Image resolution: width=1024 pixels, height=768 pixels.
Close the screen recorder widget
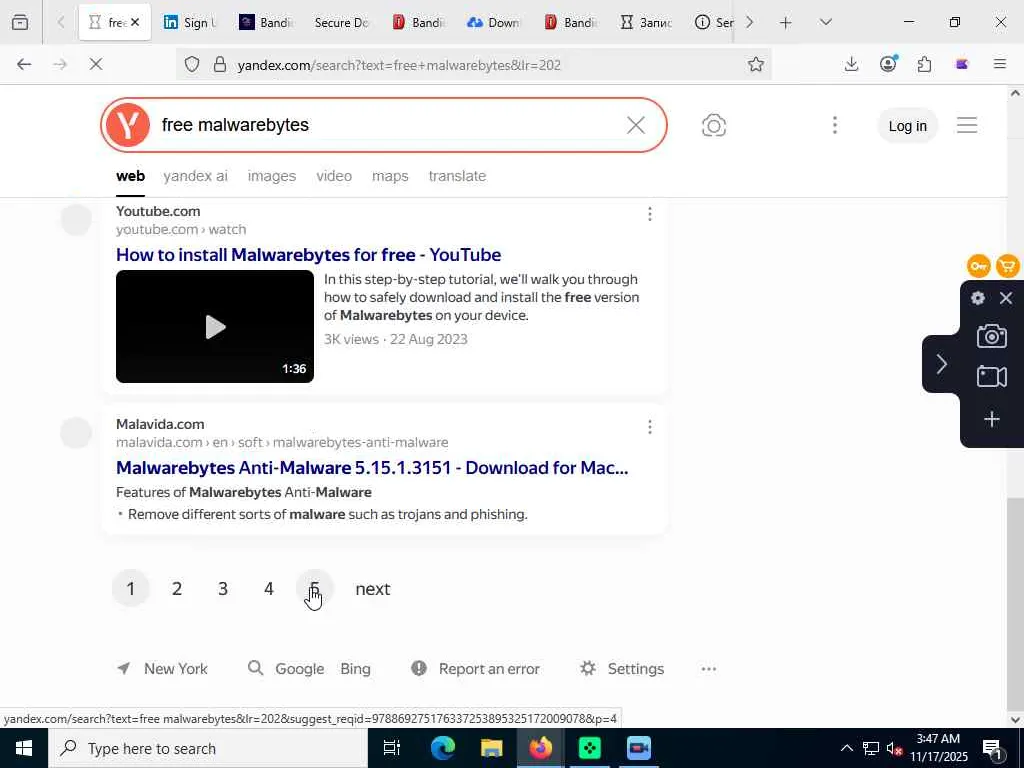point(1006,298)
